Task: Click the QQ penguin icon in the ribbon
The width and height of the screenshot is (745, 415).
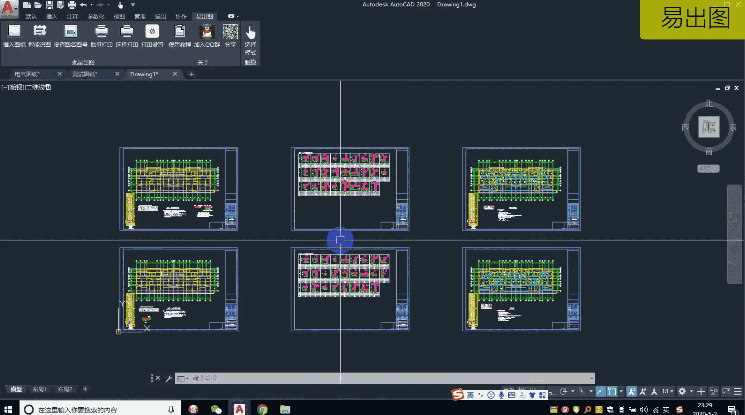Action: 207,32
